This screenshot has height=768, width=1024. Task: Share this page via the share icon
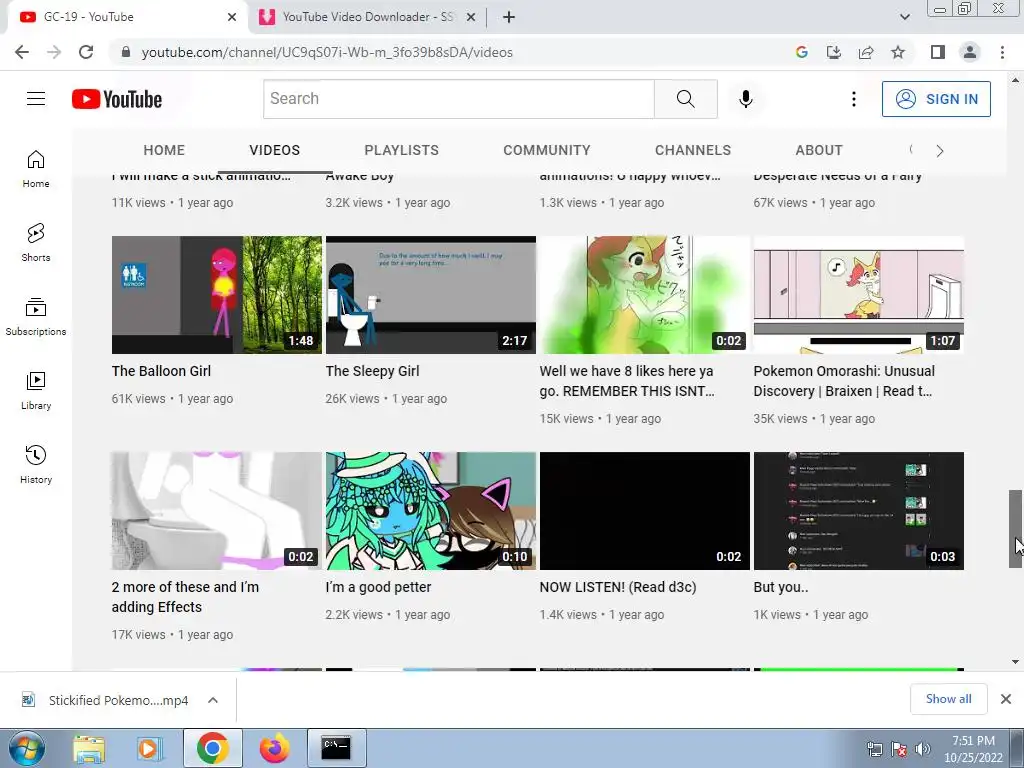click(x=866, y=52)
